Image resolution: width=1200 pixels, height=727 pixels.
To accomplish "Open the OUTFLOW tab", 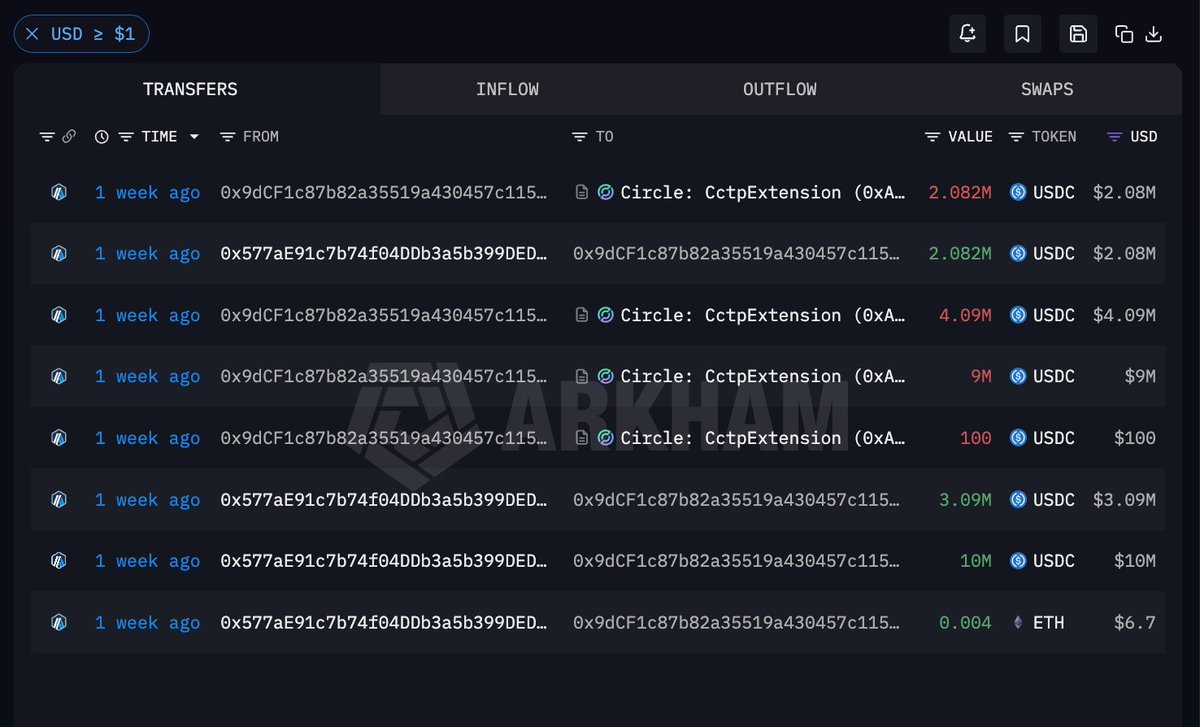I will coord(779,89).
